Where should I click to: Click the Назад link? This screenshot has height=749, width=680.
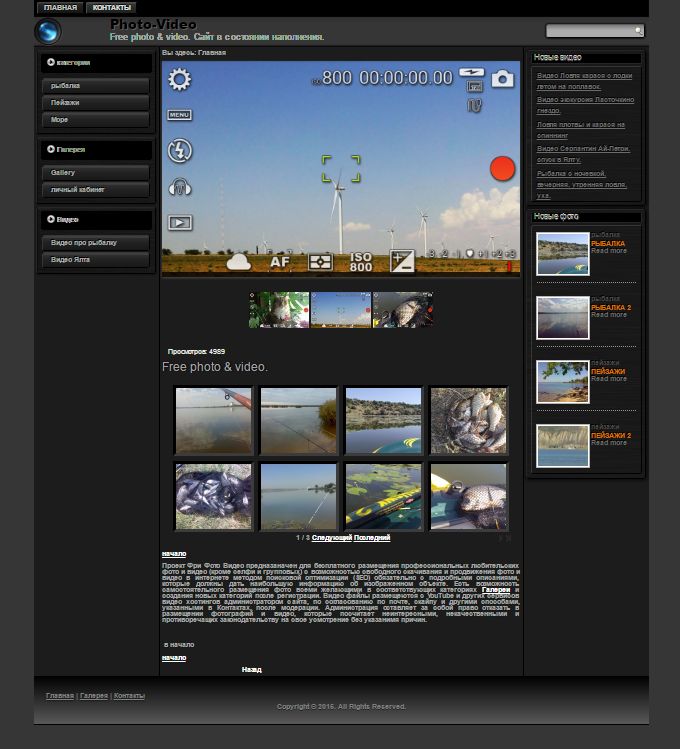pos(252,670)
